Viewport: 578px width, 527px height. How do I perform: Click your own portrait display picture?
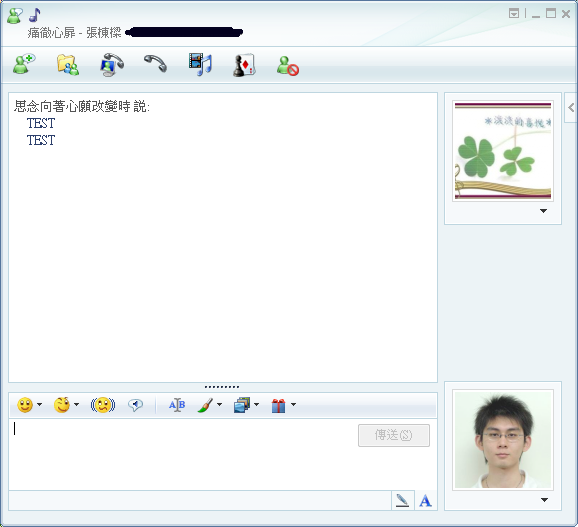point(503,440)
